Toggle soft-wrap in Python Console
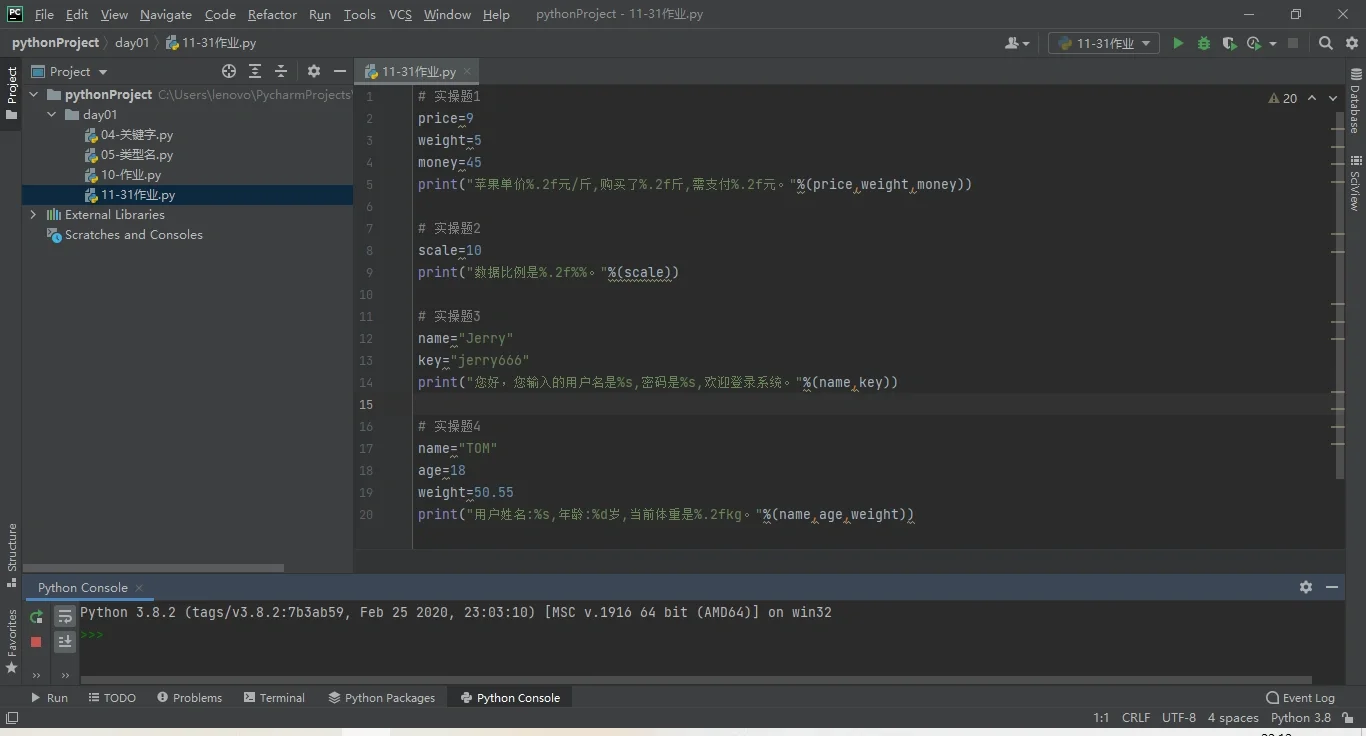Image resolution: width=1366 pixels, height=736 pixels. [65, 616]
